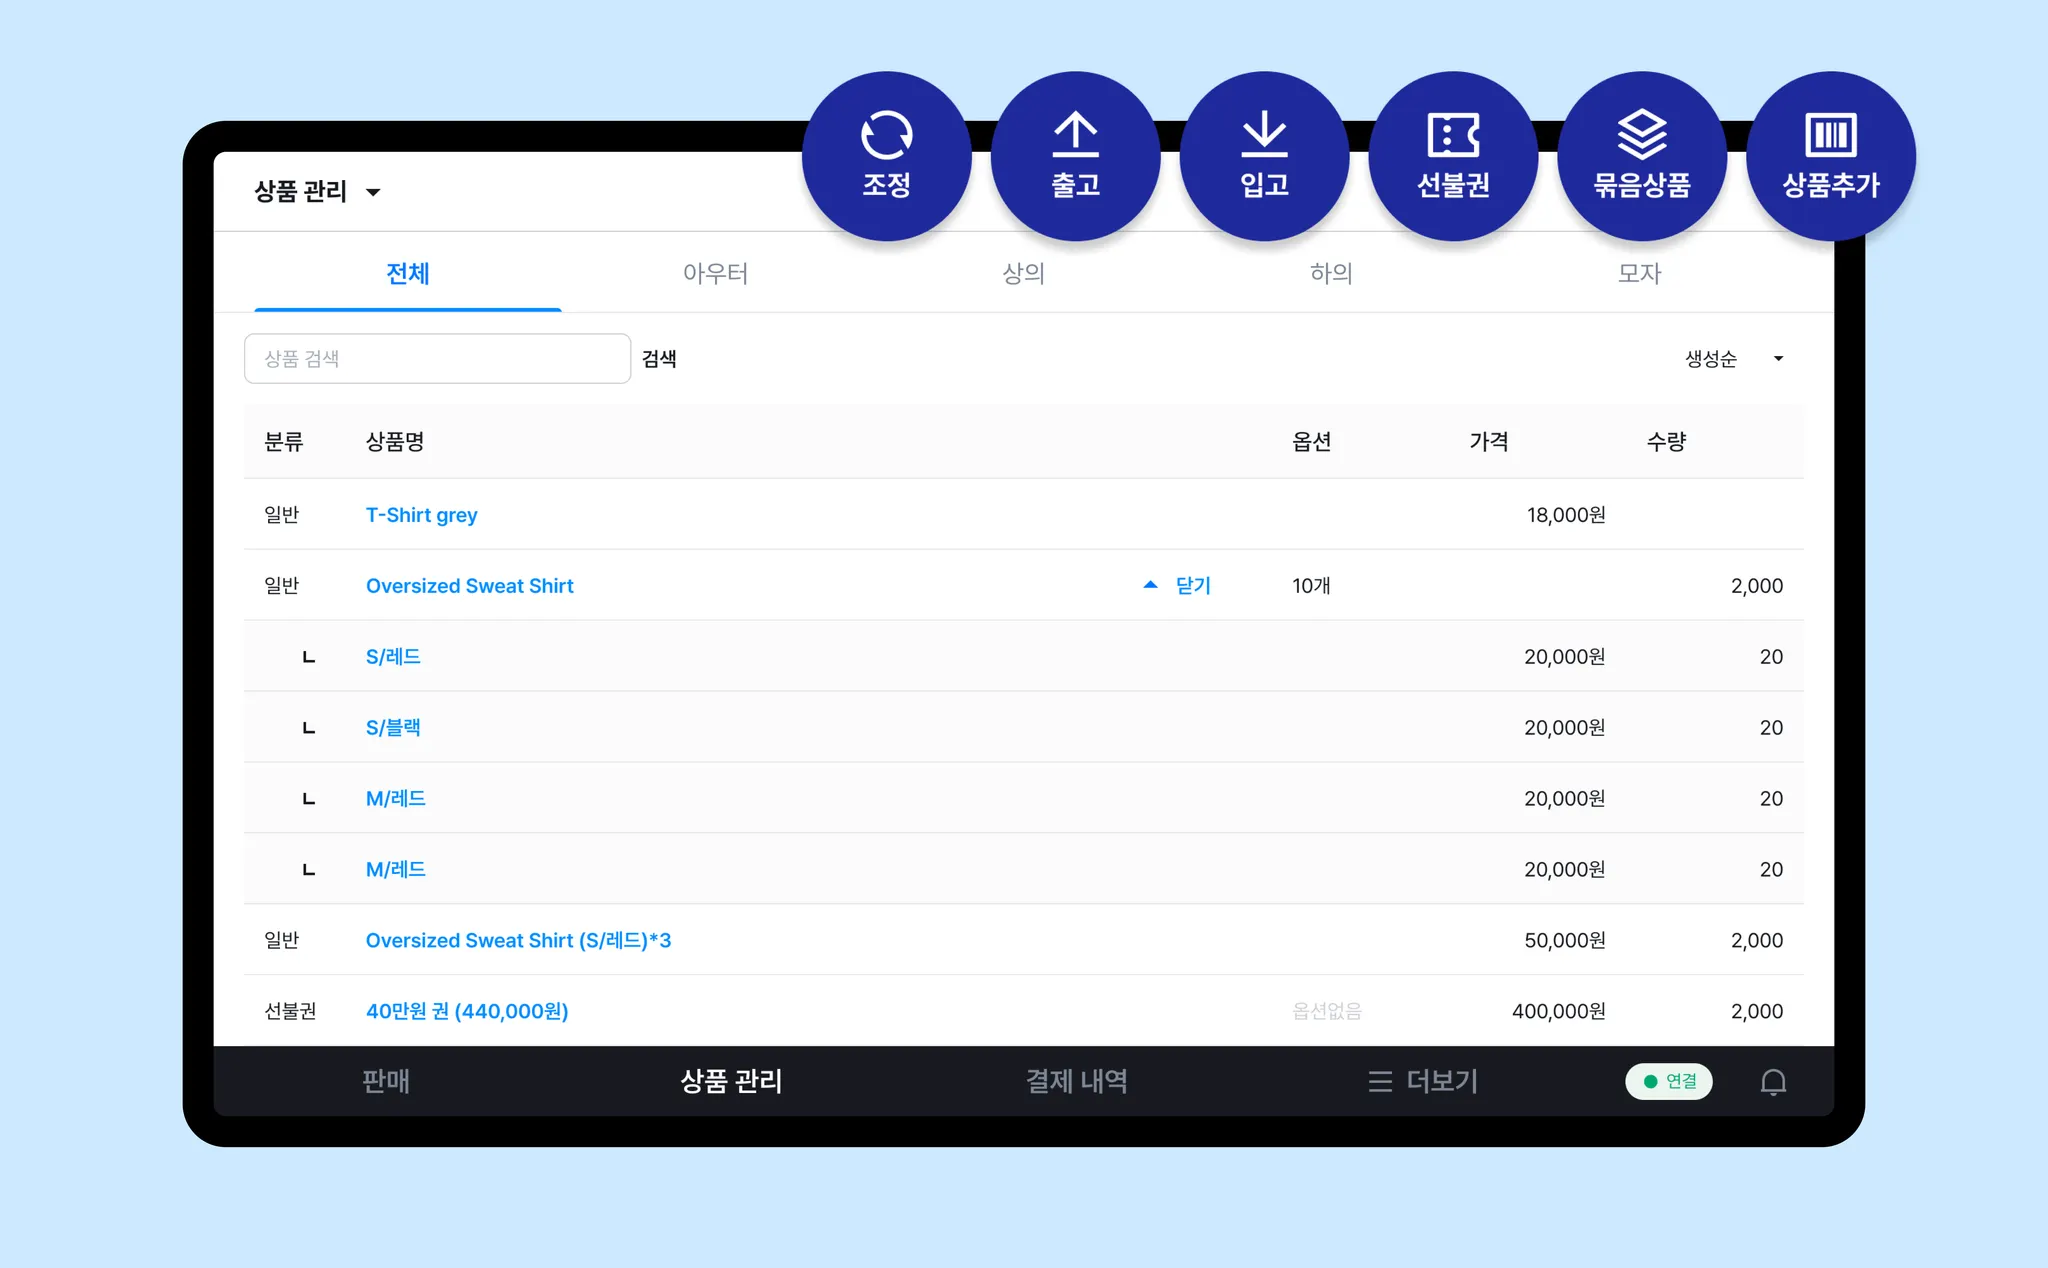This screenshot has width=2048, height=1268.
Task: Click the 상품 검색 search input field
Action: point(437,359)
